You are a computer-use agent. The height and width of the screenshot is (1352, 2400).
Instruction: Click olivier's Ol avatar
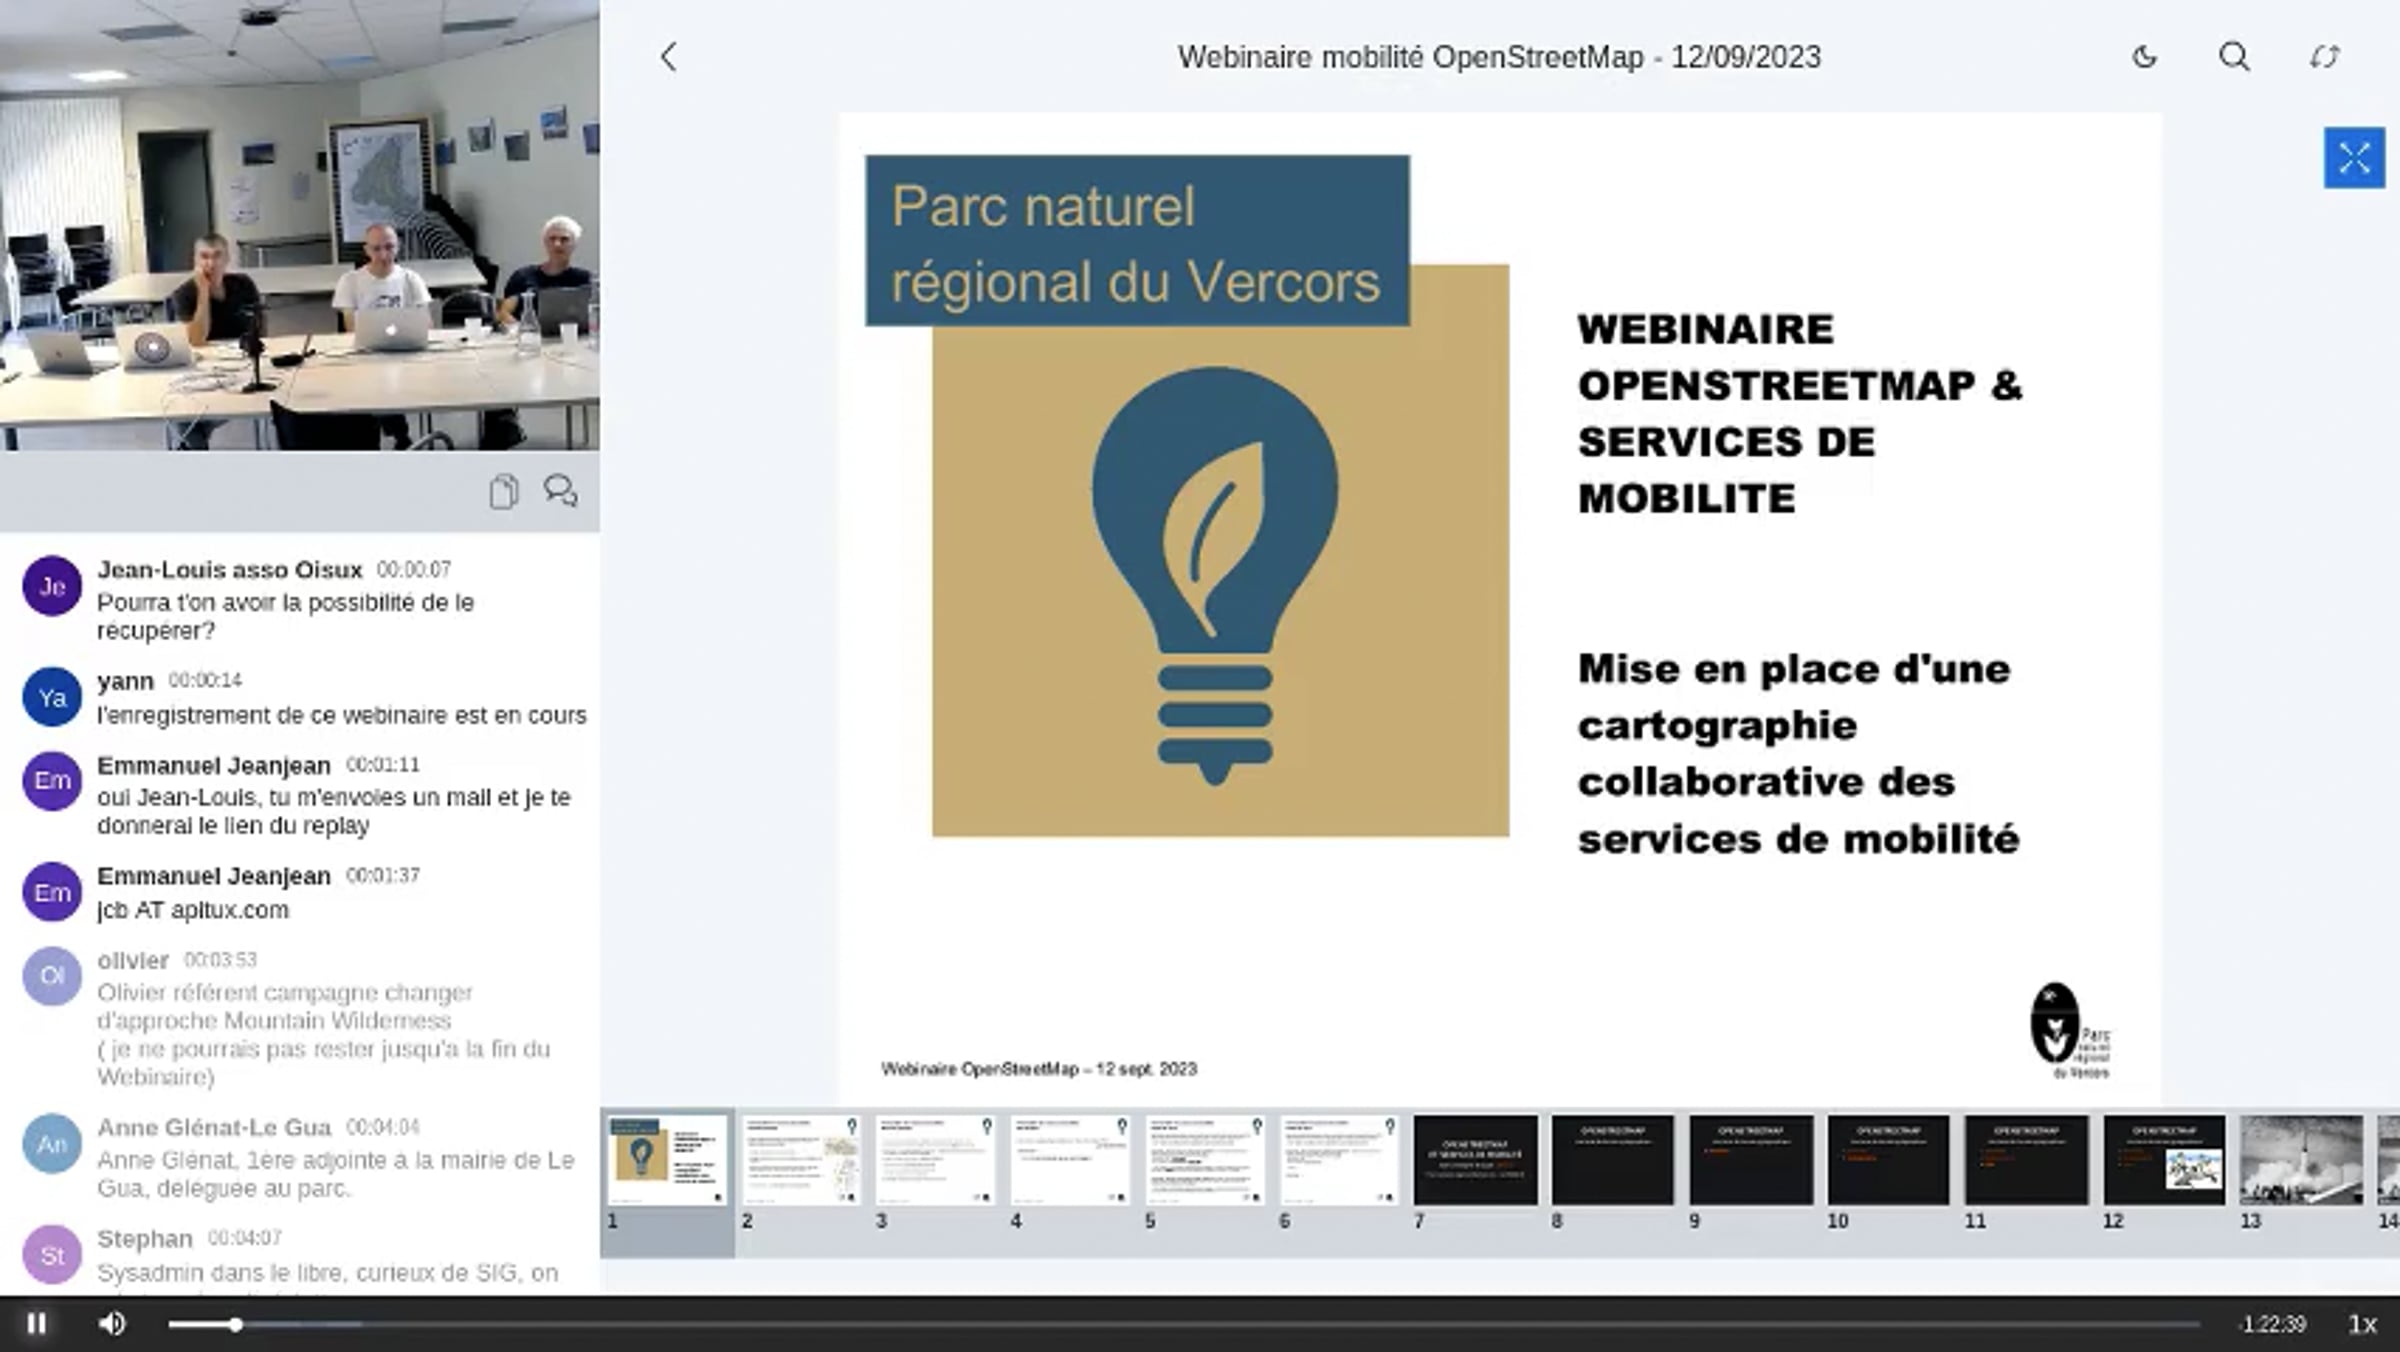point(52,976)
